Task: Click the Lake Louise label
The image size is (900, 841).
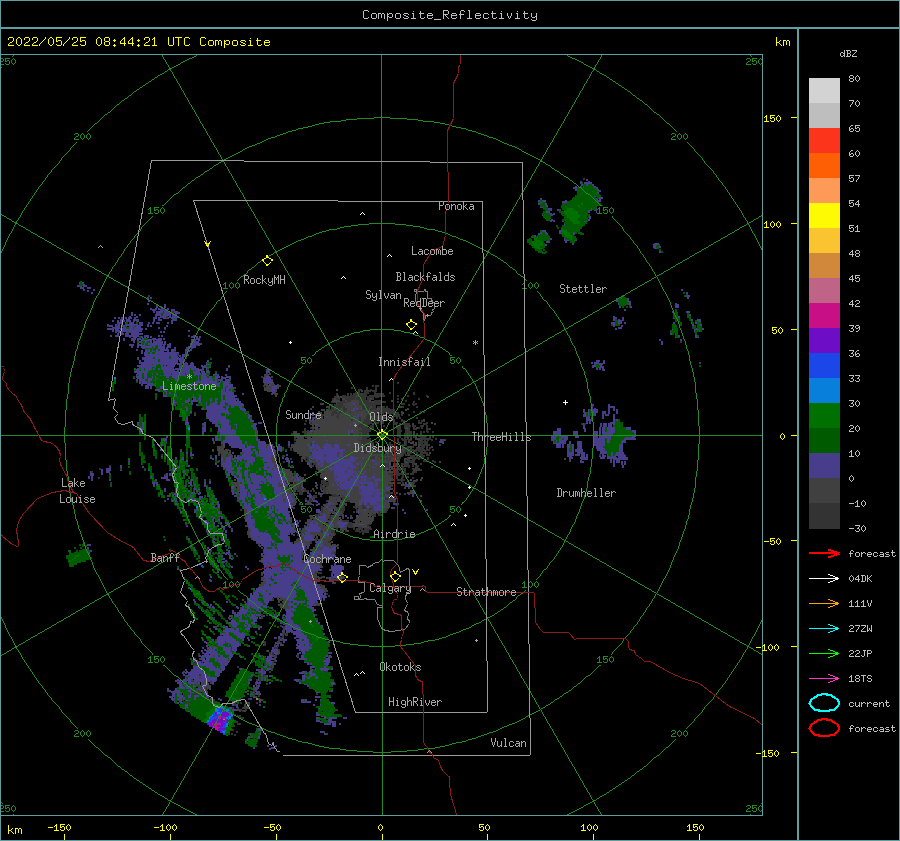Action: tap(77, 491)
